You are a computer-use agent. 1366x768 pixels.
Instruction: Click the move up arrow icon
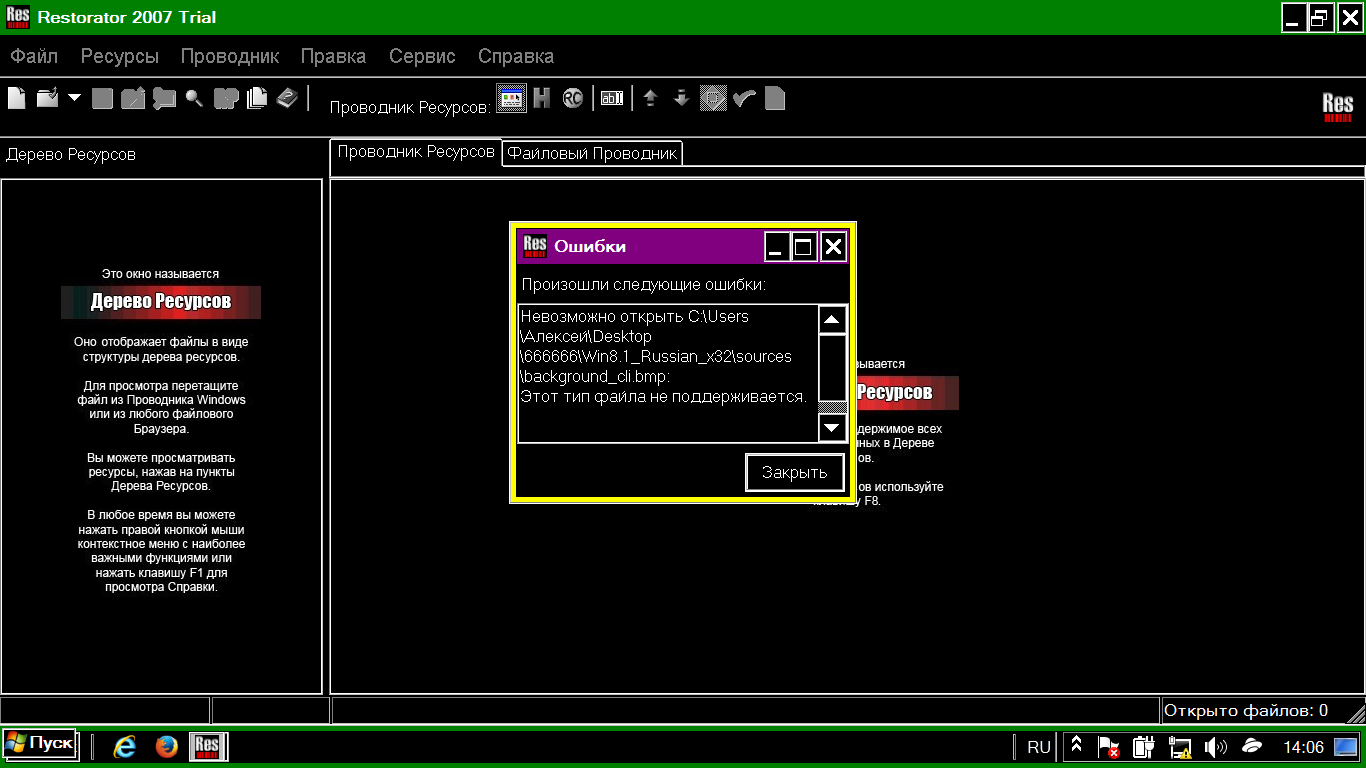[650, 98]
